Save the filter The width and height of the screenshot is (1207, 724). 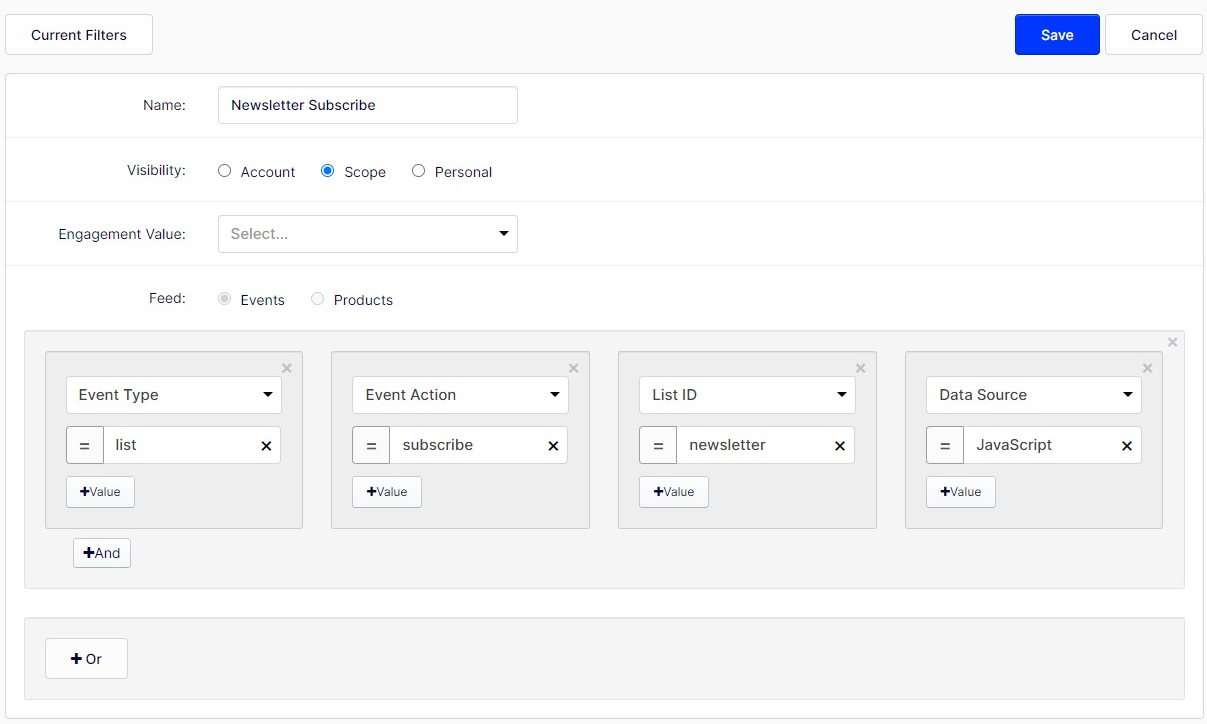[x=1057, y=35]
